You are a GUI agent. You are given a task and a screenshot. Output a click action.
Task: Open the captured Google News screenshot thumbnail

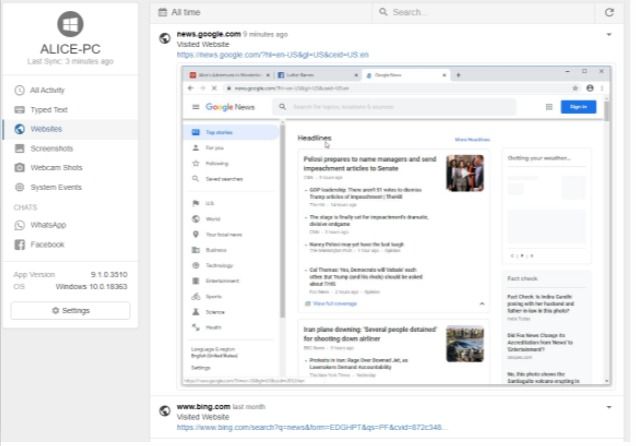point(396,226)
